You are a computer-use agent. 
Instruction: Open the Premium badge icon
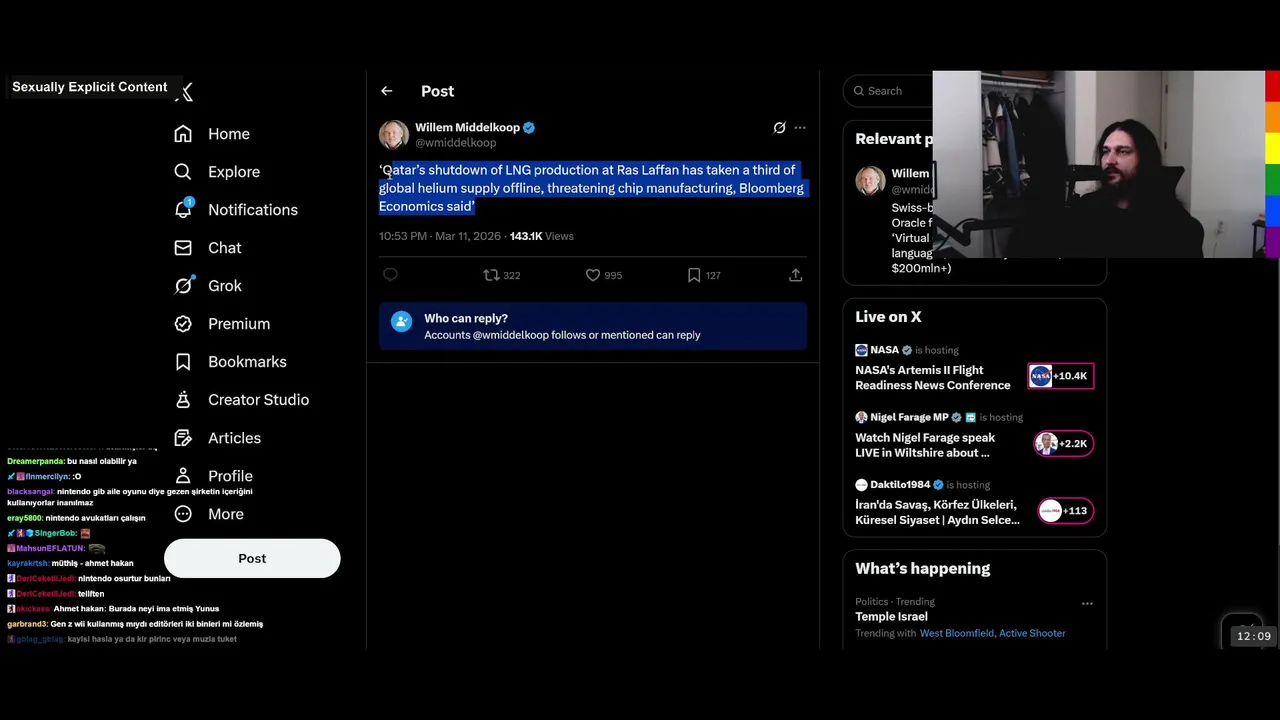[x=183, y=324]
